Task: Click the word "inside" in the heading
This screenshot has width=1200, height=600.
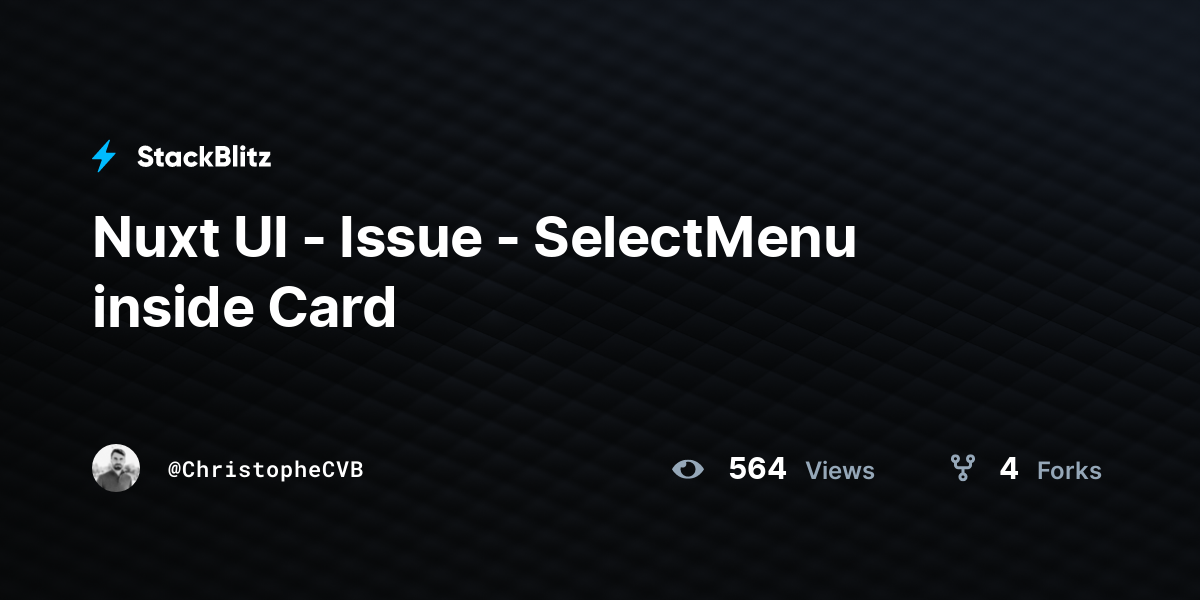Action: pos(170,308)
